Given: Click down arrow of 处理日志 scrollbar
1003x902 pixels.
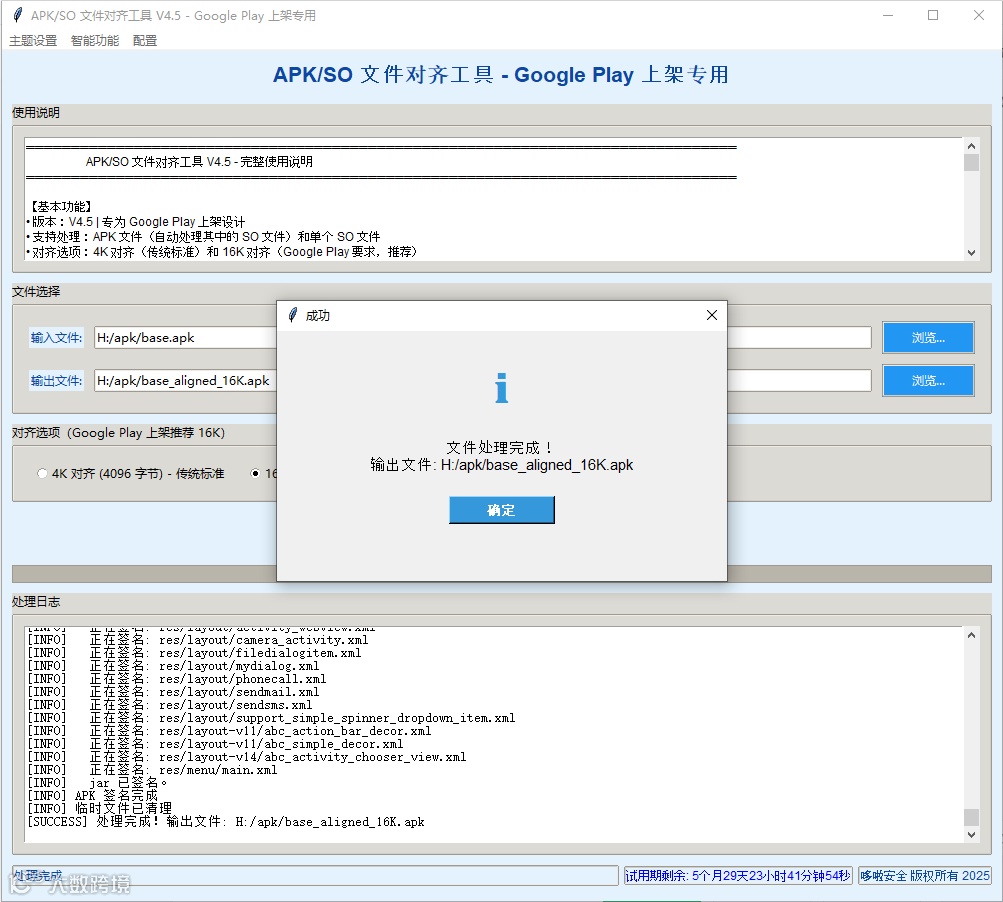Looking at the screenshot, I should tap(971, 834).
